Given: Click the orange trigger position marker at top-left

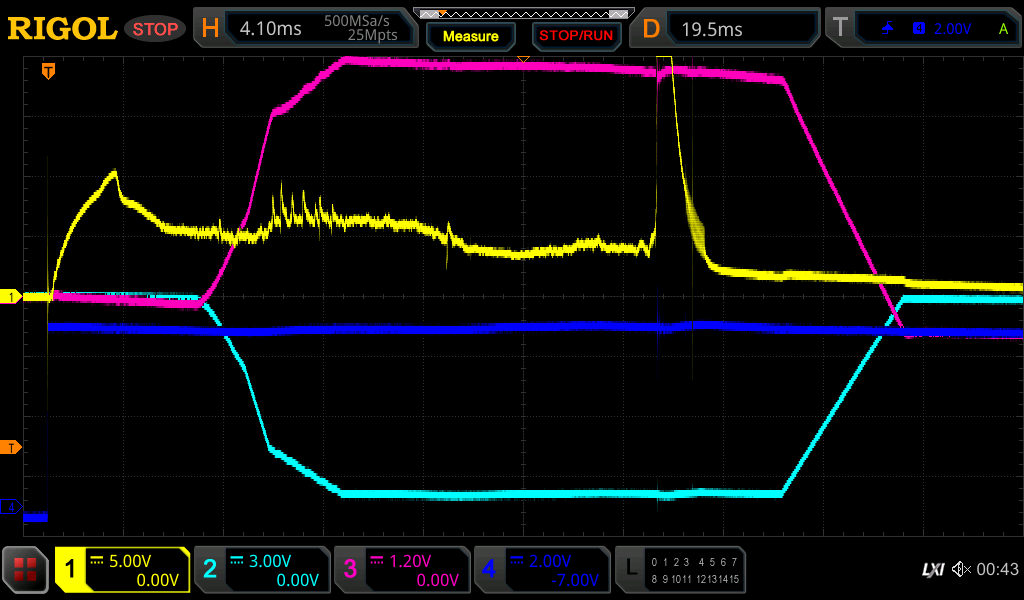Looking at the screenshot, I should tap(48, 71).
